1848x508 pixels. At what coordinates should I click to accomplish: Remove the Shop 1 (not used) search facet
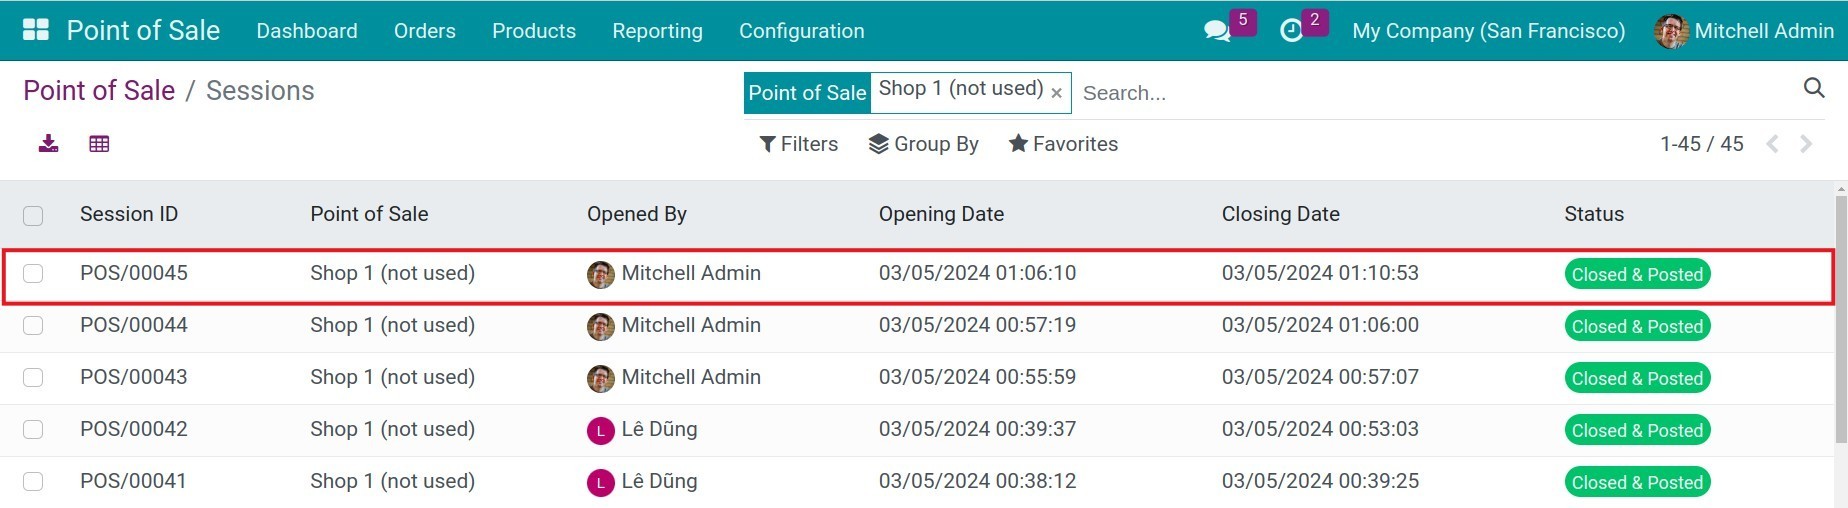click(x=1056, y=93)
